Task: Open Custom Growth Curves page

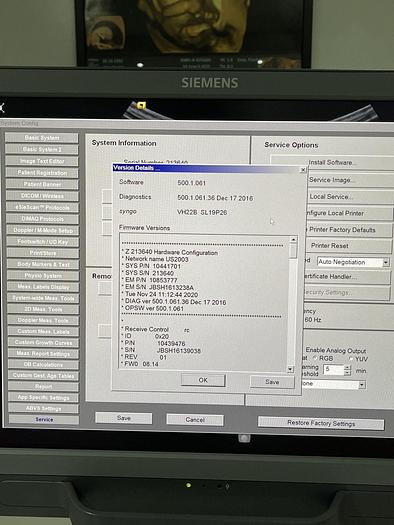Action: pos(44,343)
